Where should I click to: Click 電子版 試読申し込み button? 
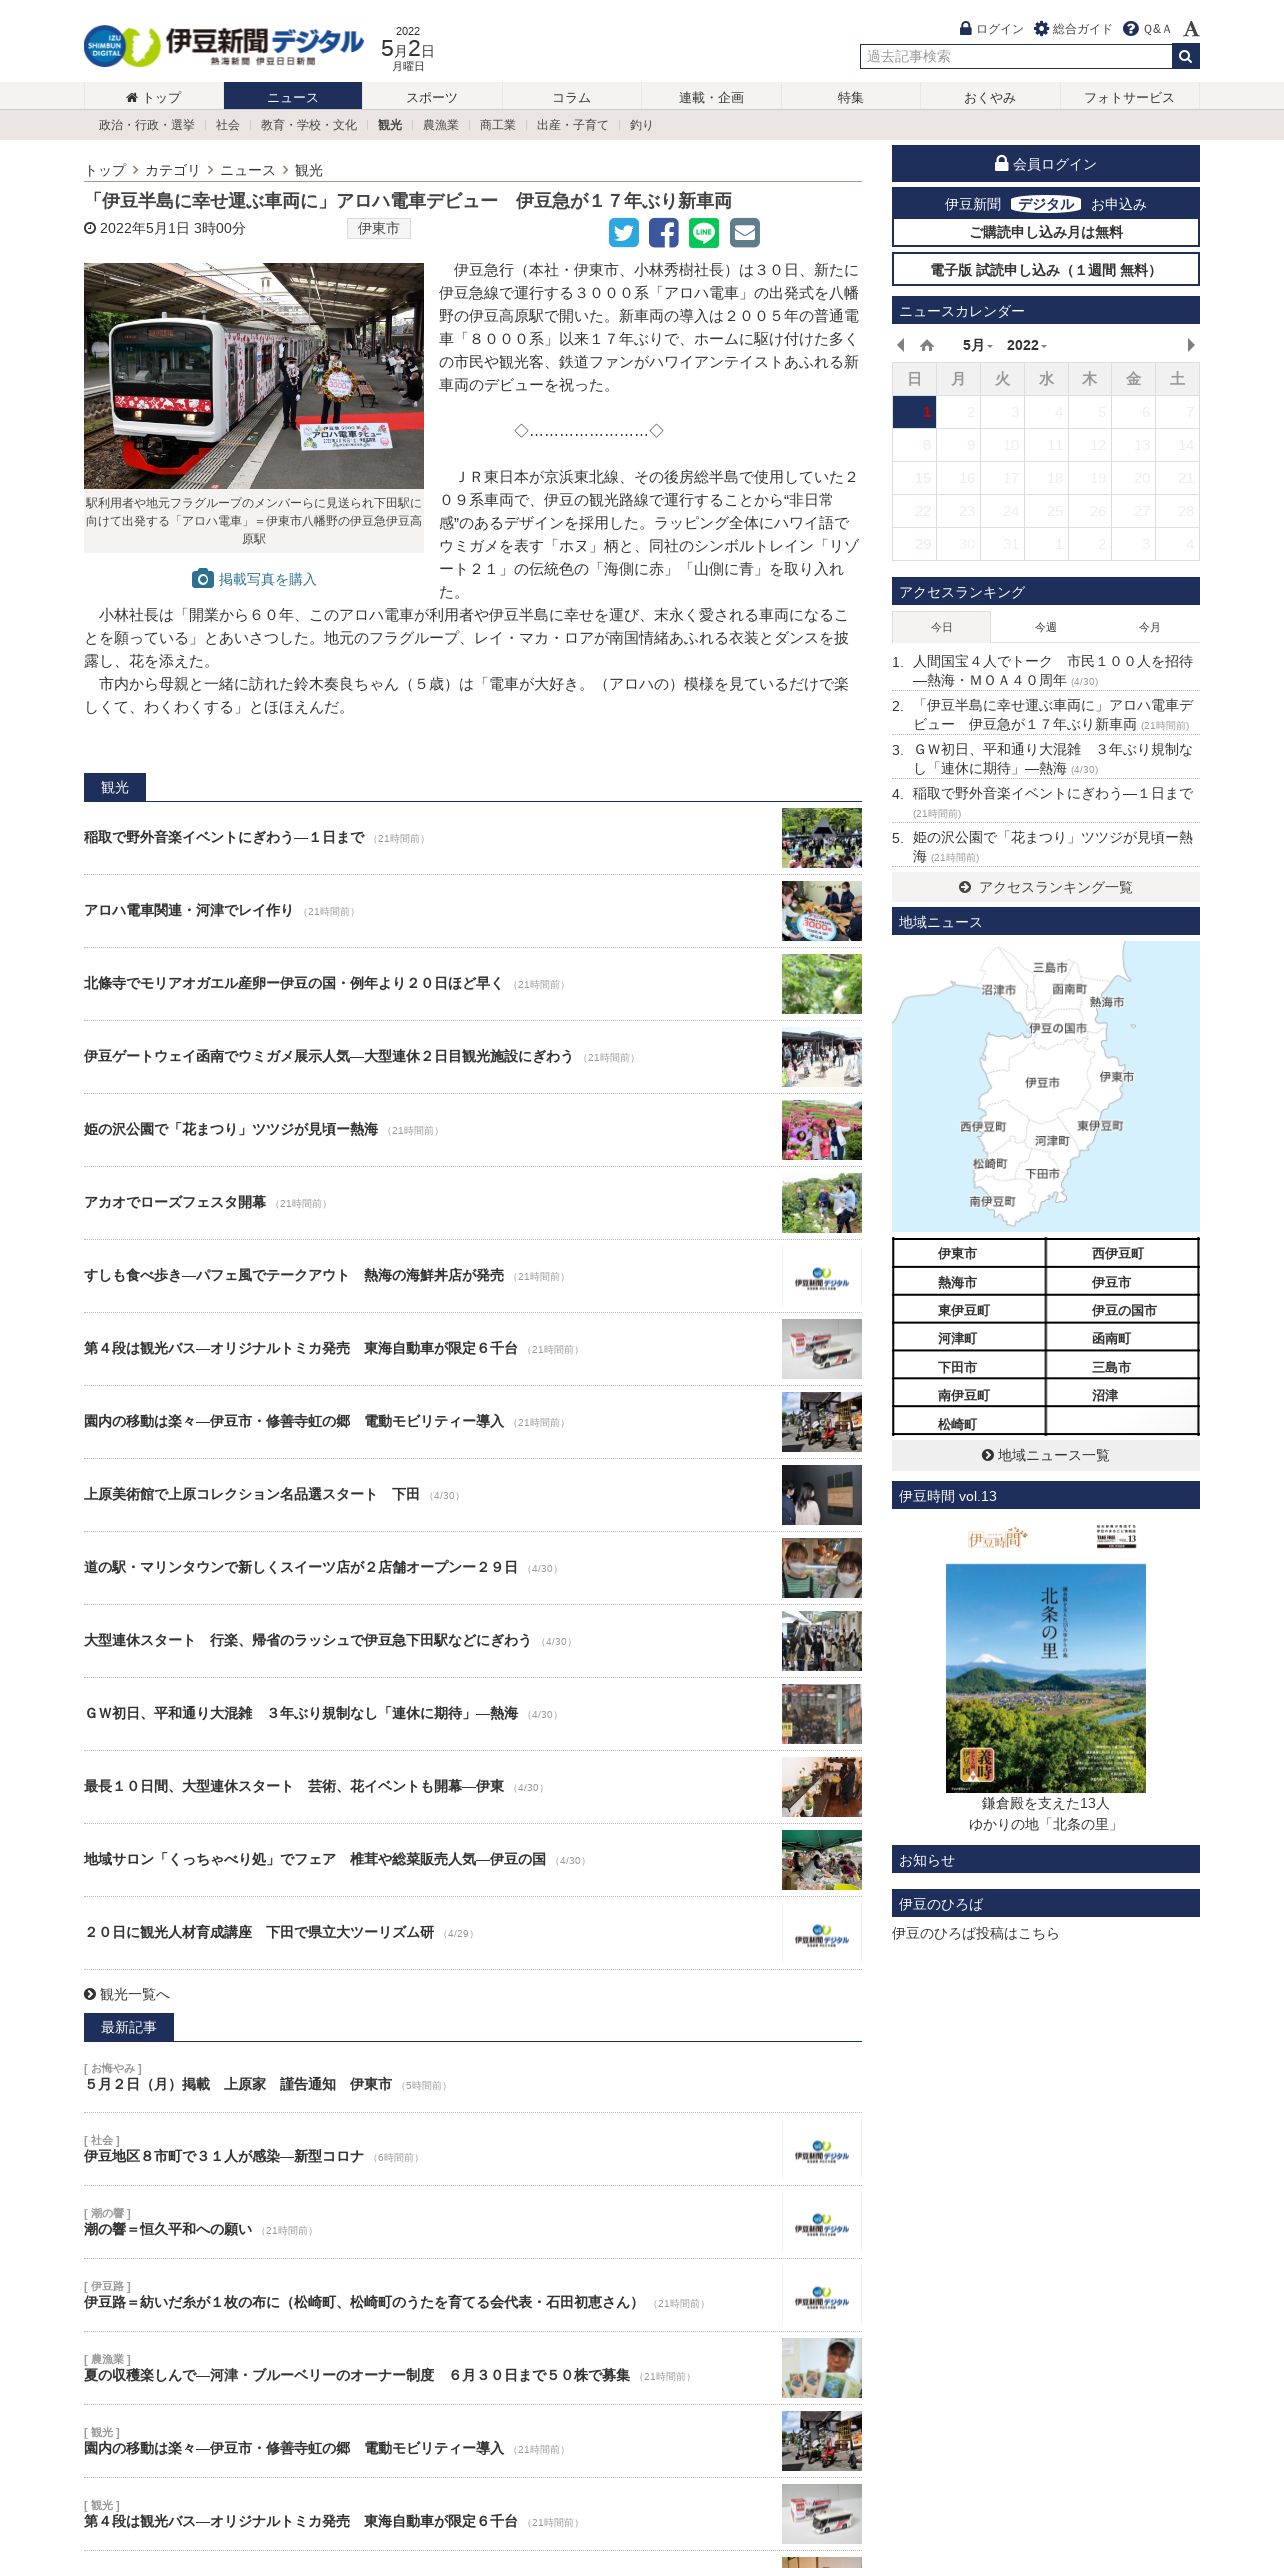(1045, 270)
